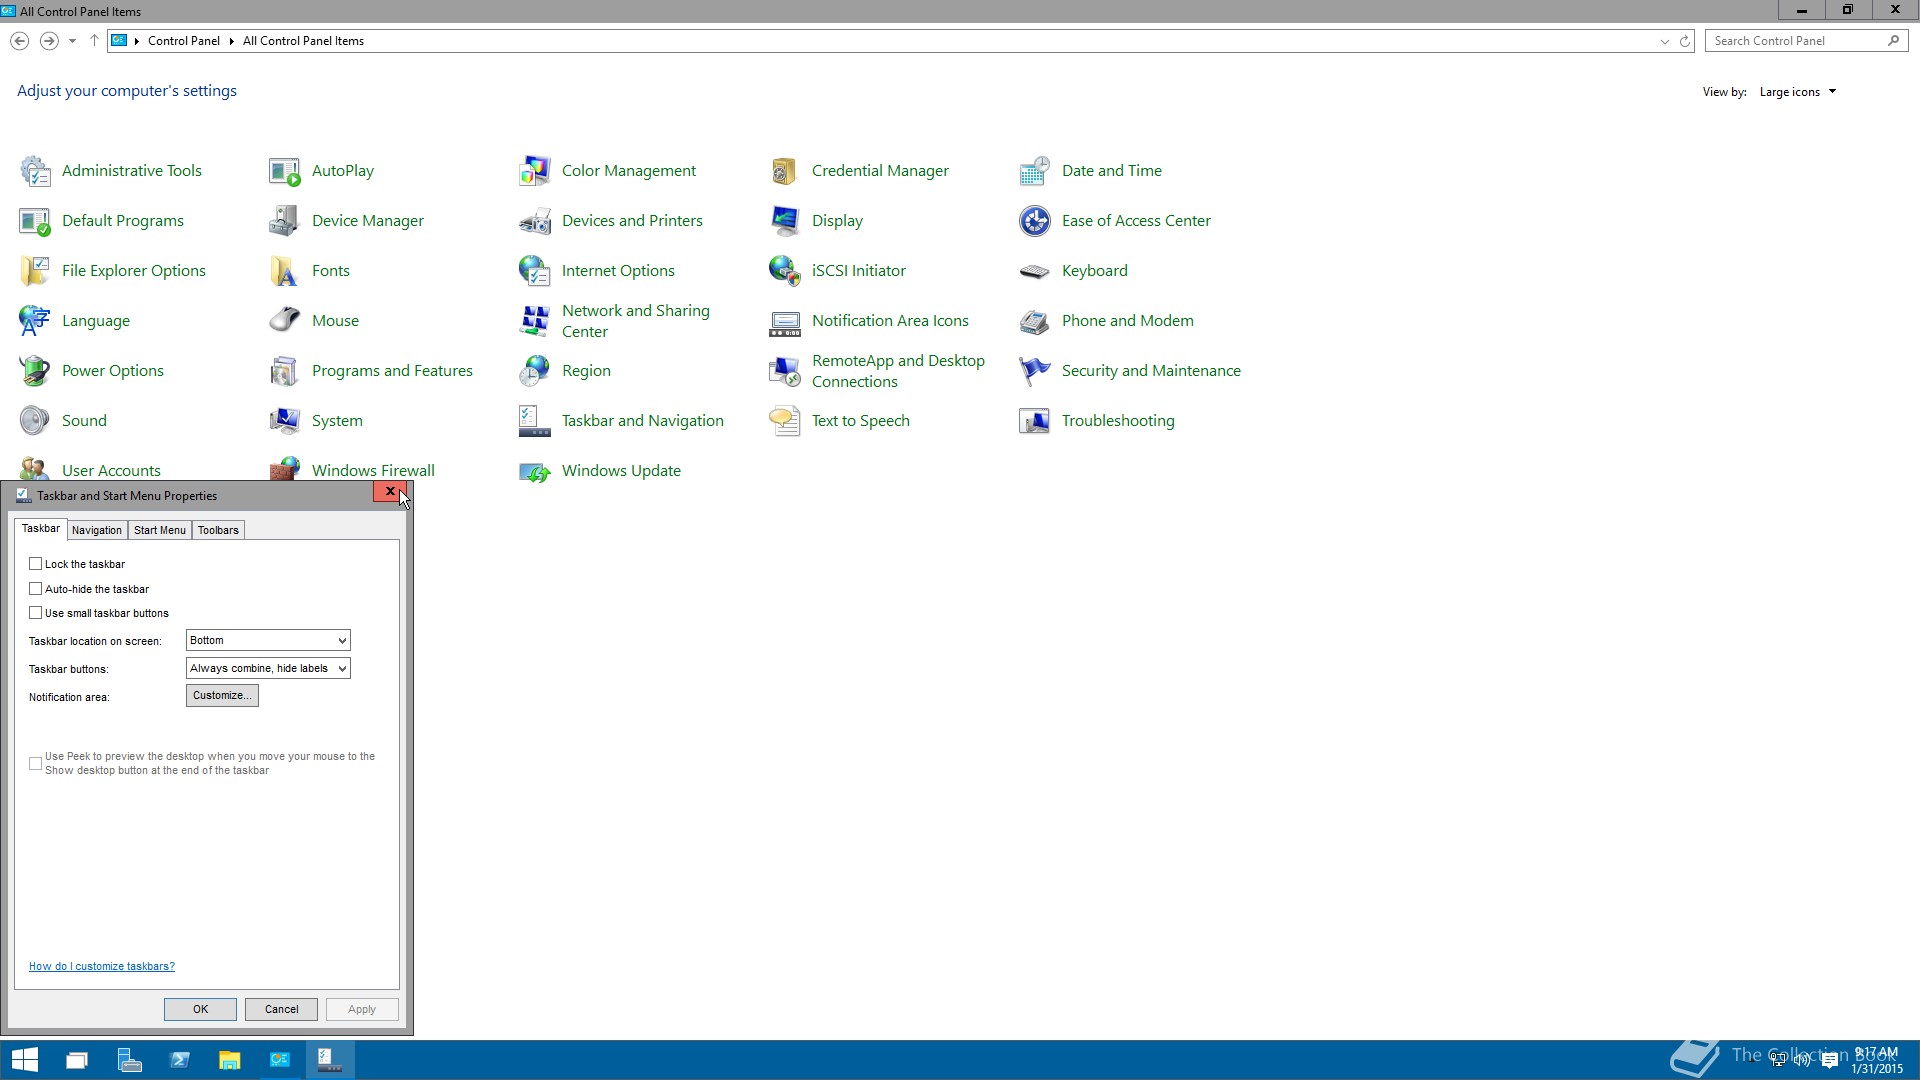Screen dimensions: 1920x1080
Task: Click the taskbar date and time clock
Action: pos(1876,1060)
